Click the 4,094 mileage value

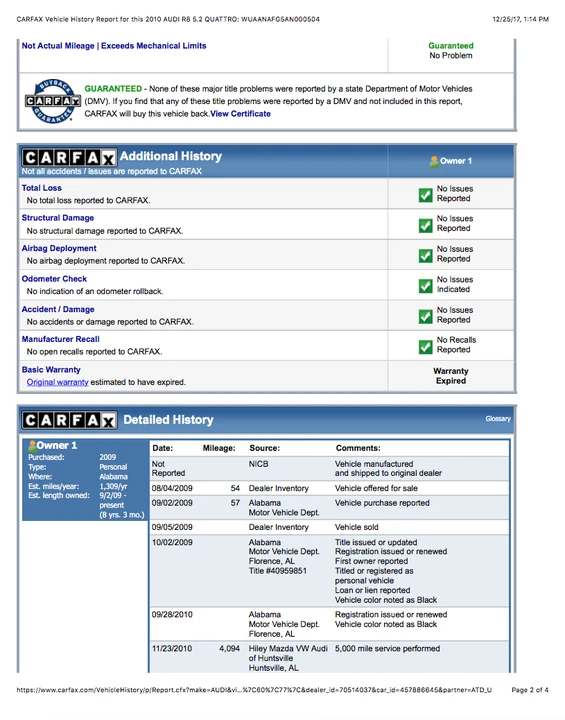tap(230, 649)
